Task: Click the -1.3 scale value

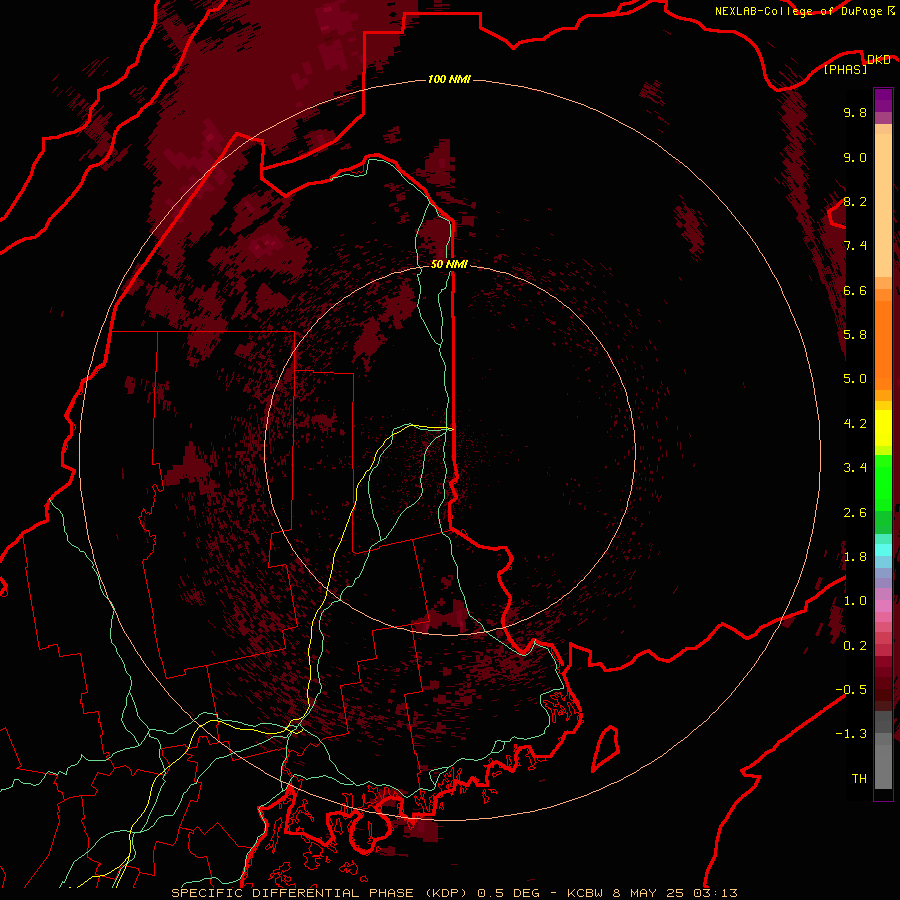Action: point(851,734)
